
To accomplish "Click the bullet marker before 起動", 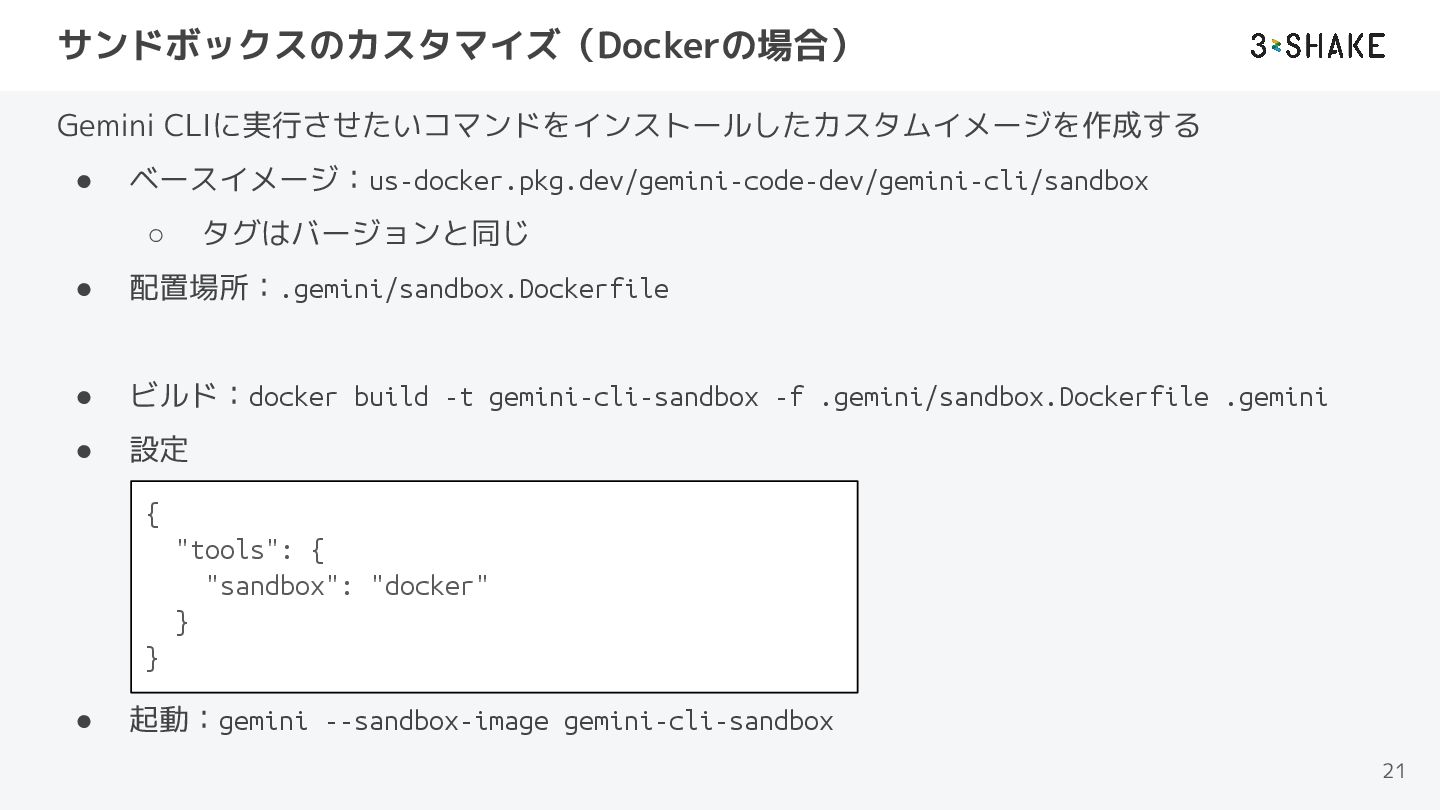I will [x=85, y=721].
